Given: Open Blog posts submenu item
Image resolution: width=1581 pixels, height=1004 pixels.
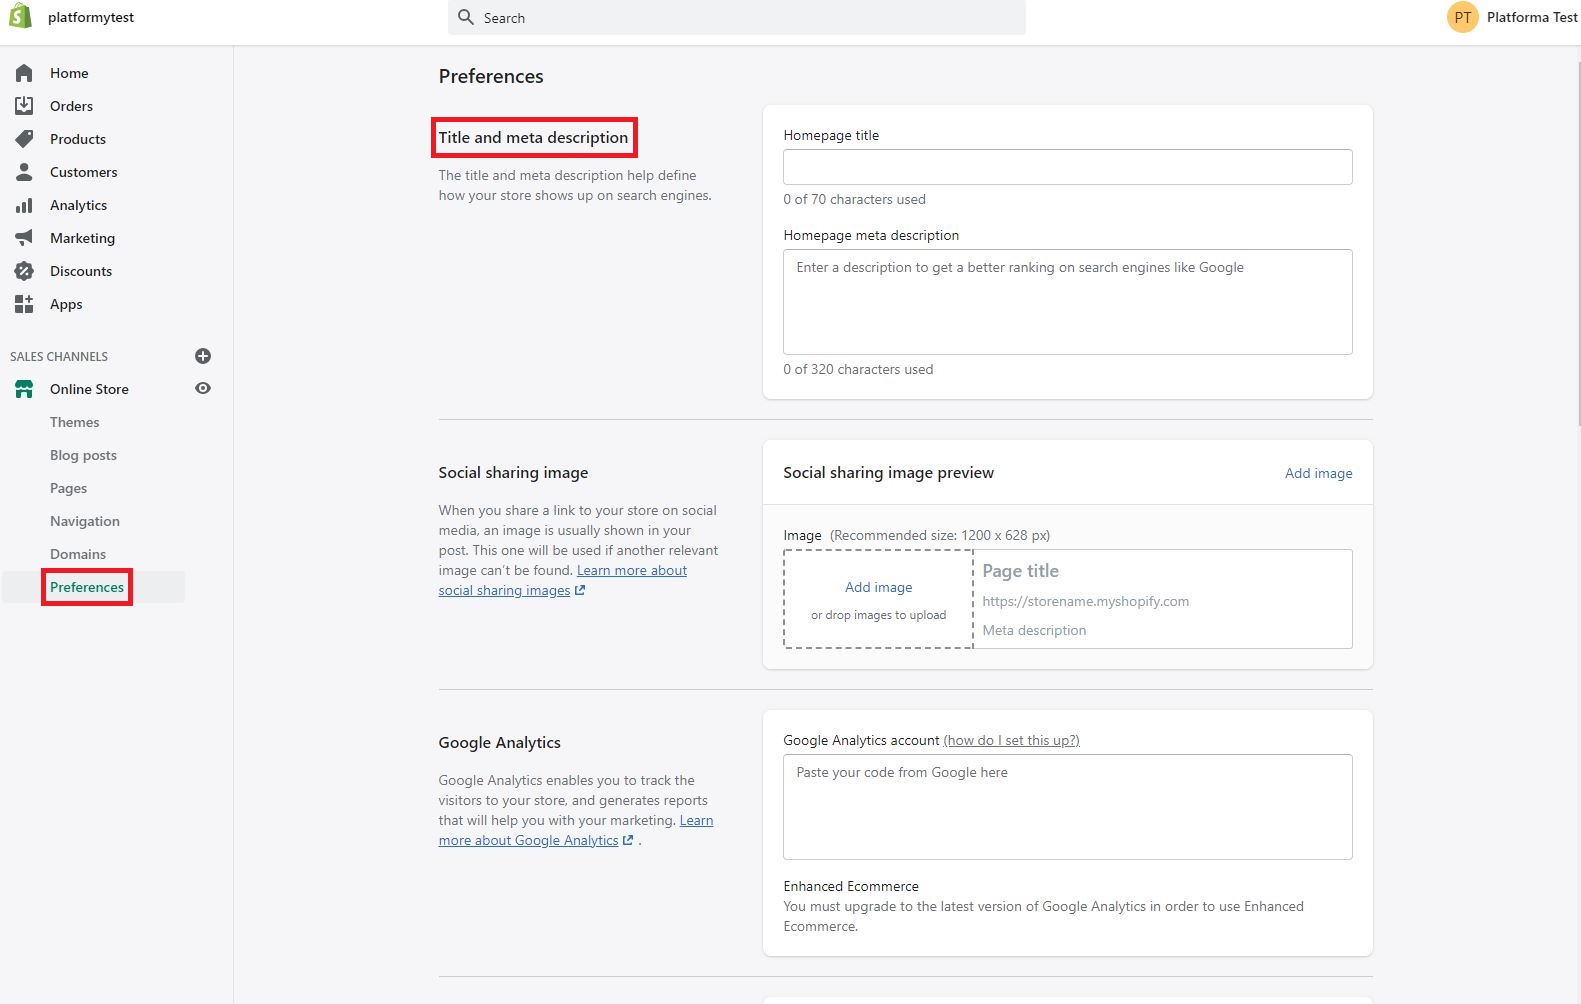Looking at the screenshot, I should coord(84,455).
